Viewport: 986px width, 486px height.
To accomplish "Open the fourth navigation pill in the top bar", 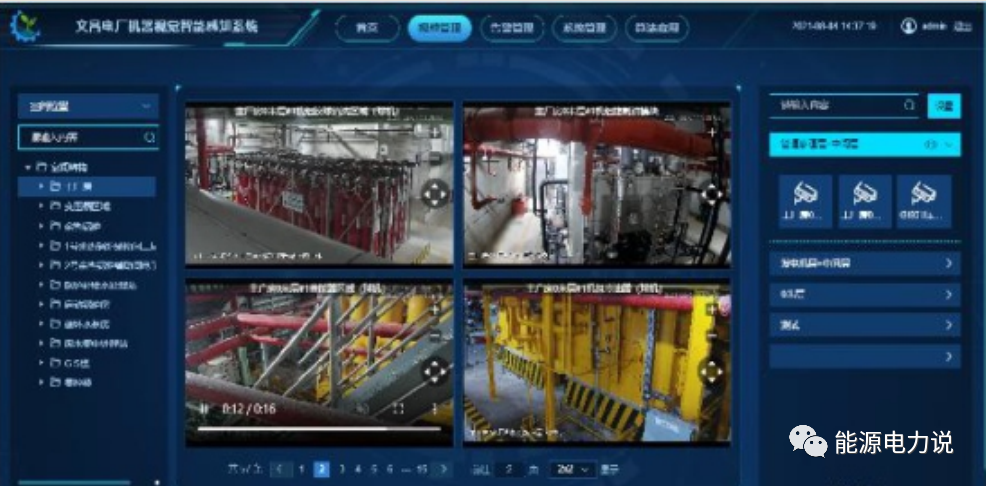I will (584, 28).
